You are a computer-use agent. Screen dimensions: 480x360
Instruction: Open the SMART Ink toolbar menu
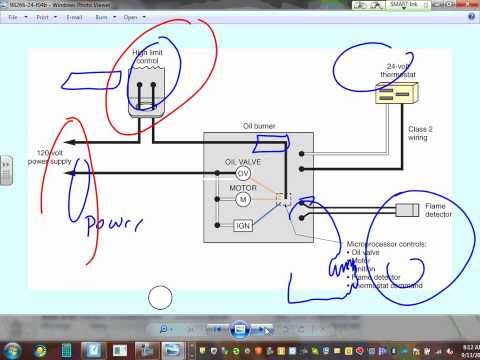(x=404, y=4)
